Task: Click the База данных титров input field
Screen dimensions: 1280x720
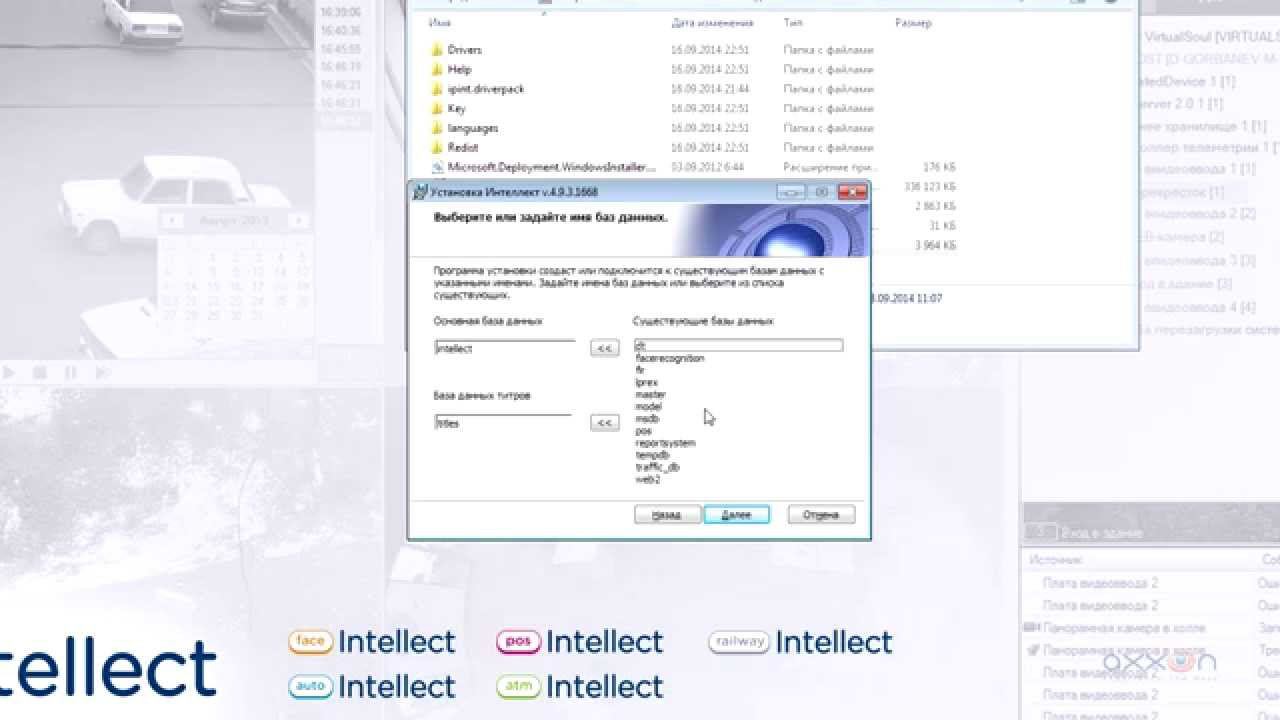Action: (x=504, y=423)
